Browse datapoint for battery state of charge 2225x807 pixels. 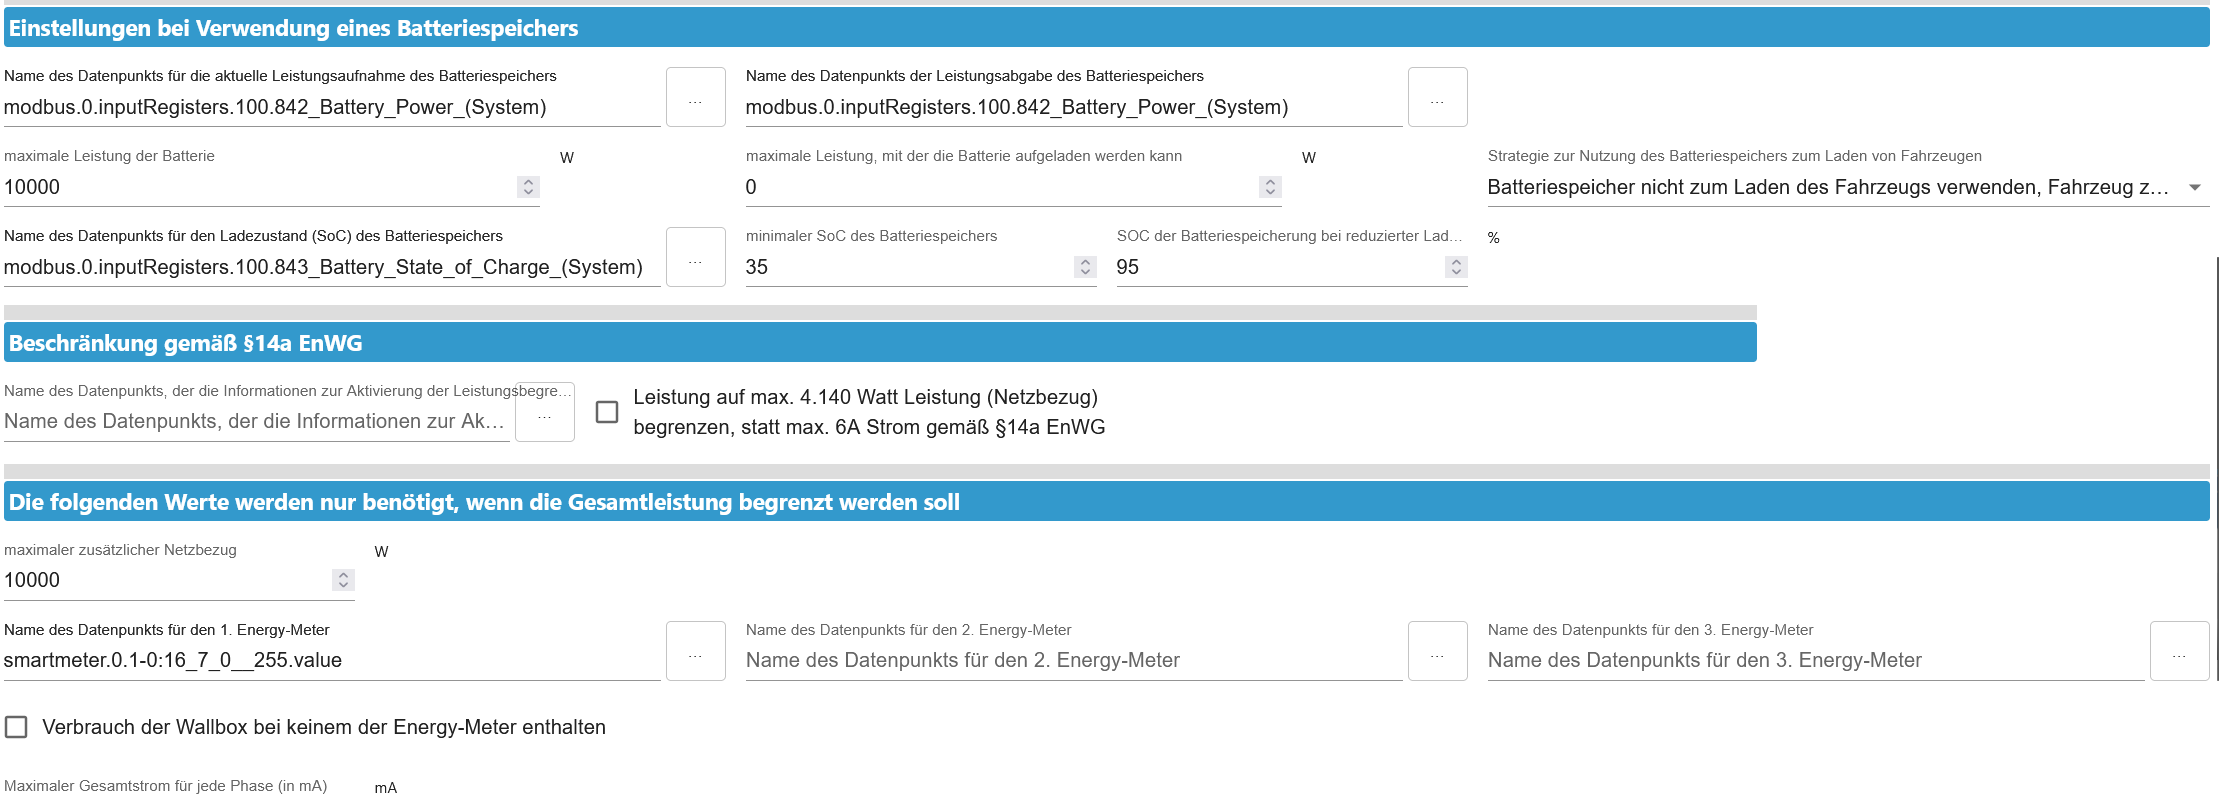point(695,258)
